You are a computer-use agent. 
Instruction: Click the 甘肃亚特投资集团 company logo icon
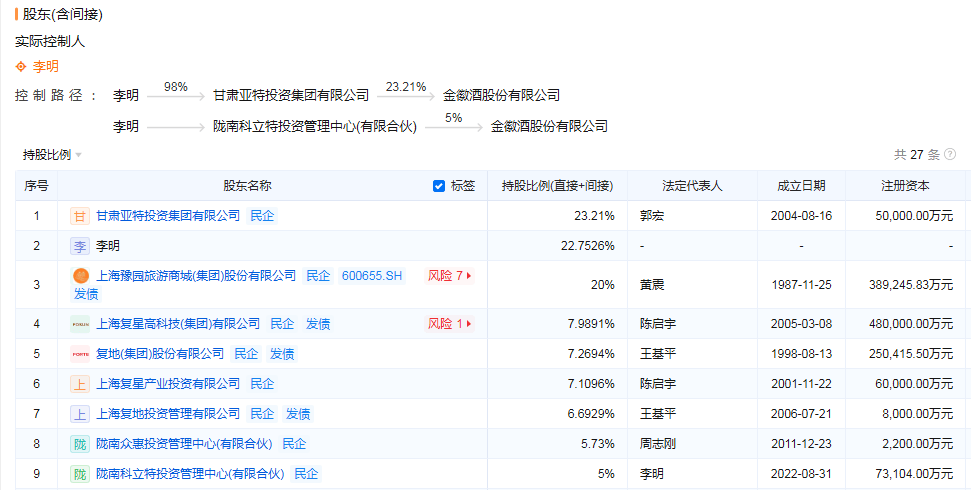click(80, 216)
